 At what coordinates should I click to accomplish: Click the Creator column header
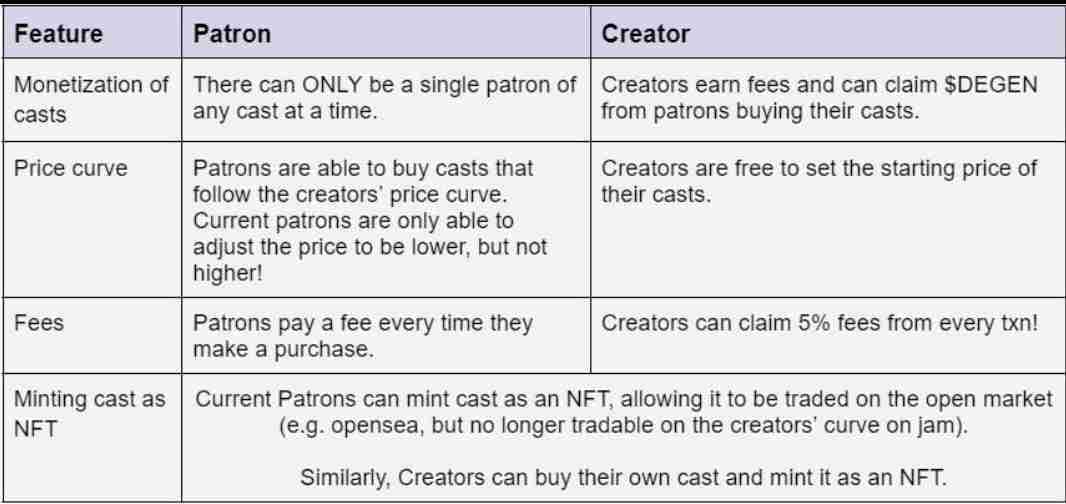(645, 34)
